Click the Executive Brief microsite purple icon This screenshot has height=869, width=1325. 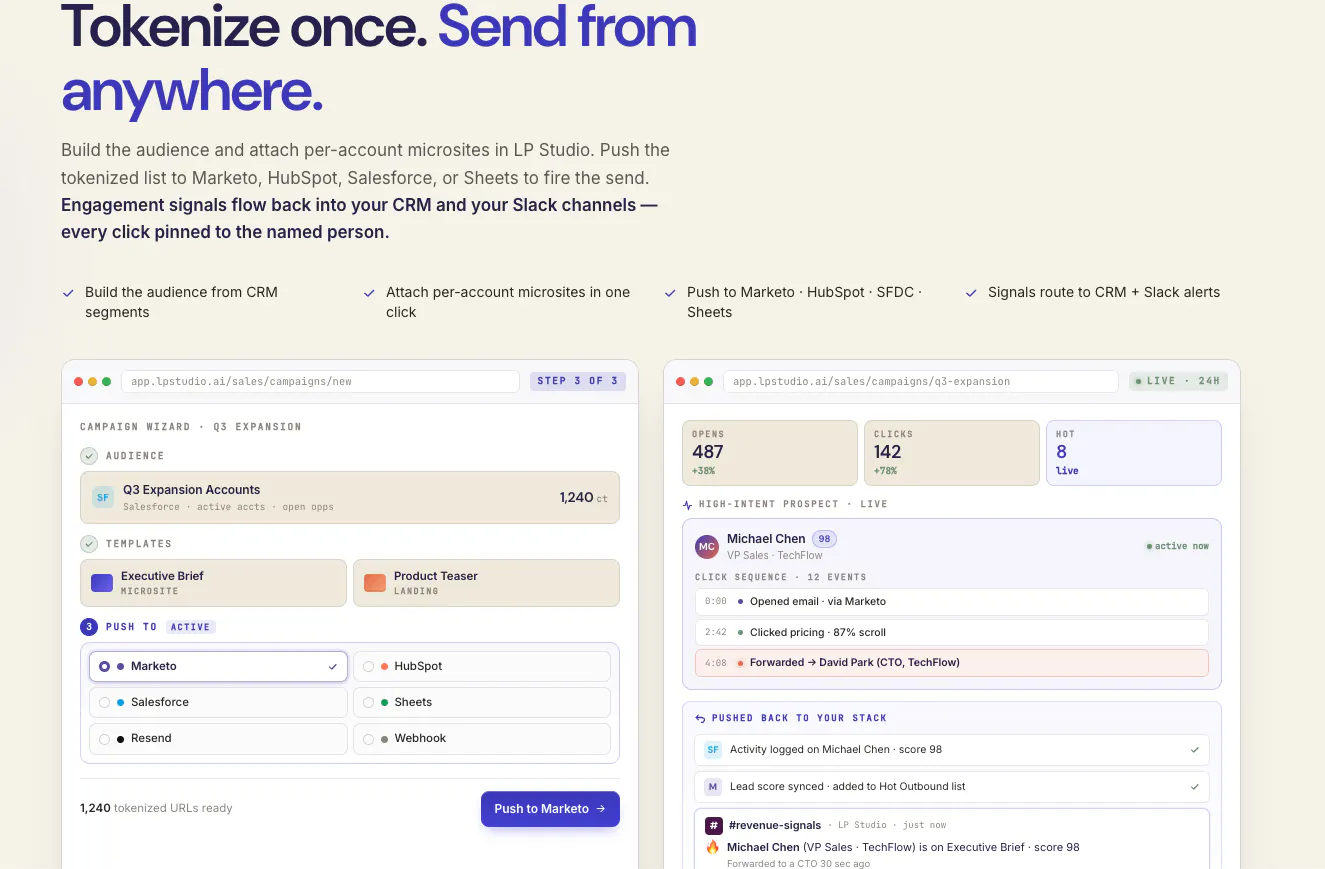tap(102, 583)
